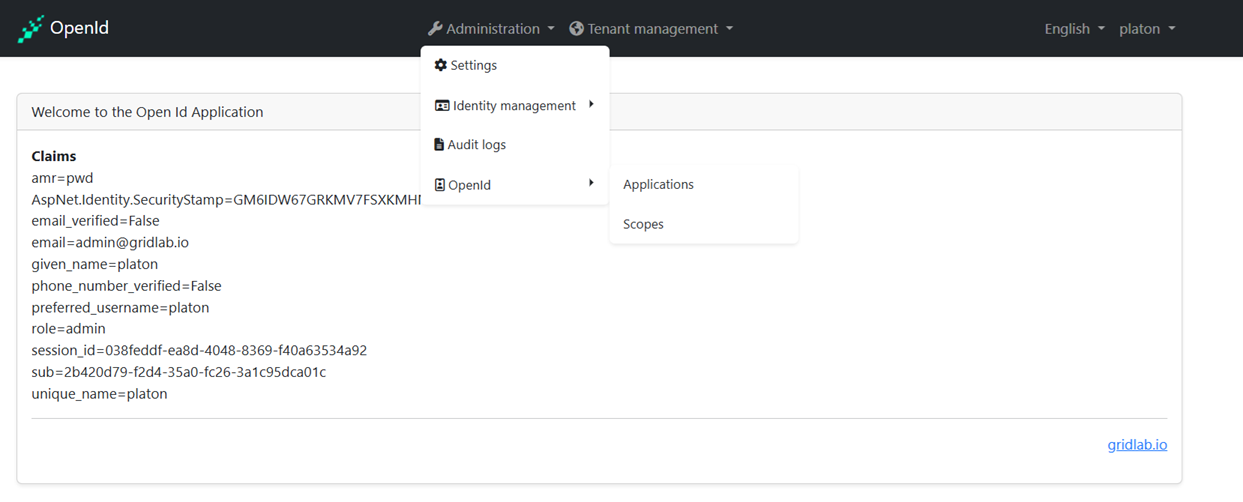Open the platon user account dropdown
The width and height of the screenshot is (1243, 502).
tap(1146, 29)
